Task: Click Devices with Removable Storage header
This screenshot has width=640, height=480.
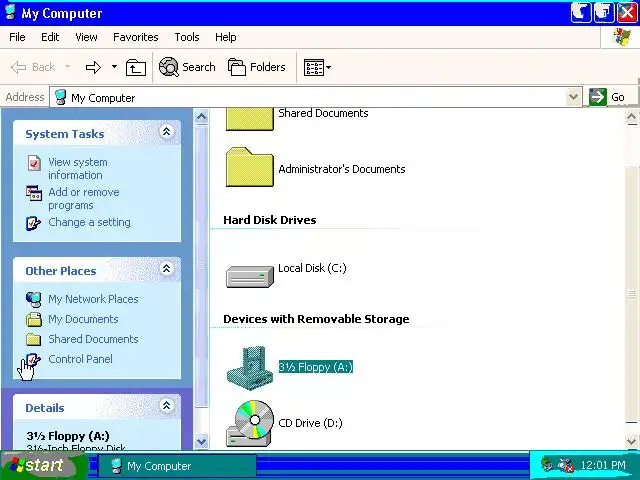Action: point(316,319)
